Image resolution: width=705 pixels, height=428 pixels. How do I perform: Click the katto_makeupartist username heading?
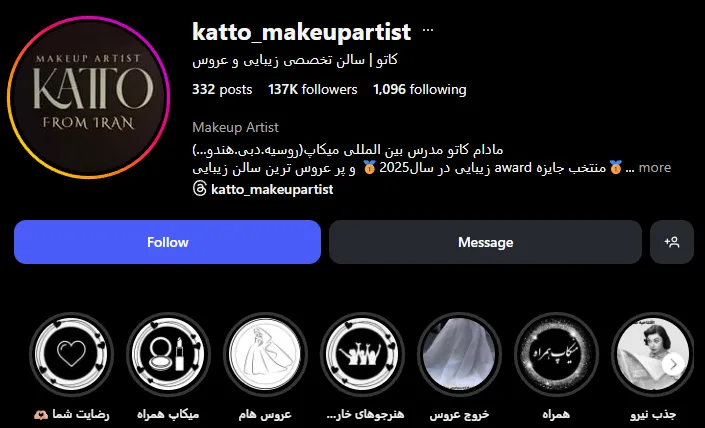(302, 32)
